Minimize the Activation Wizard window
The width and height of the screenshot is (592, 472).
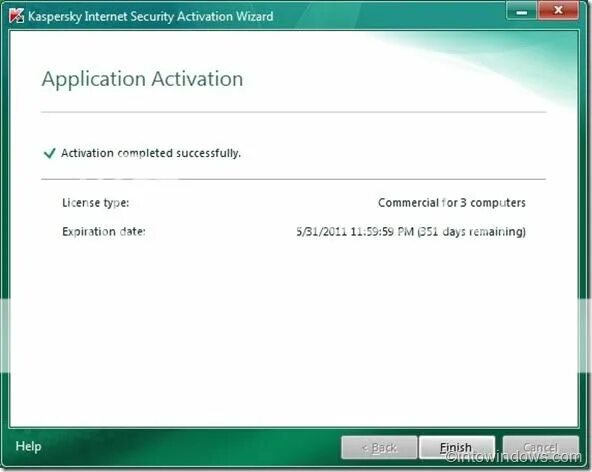pos(521,11)
